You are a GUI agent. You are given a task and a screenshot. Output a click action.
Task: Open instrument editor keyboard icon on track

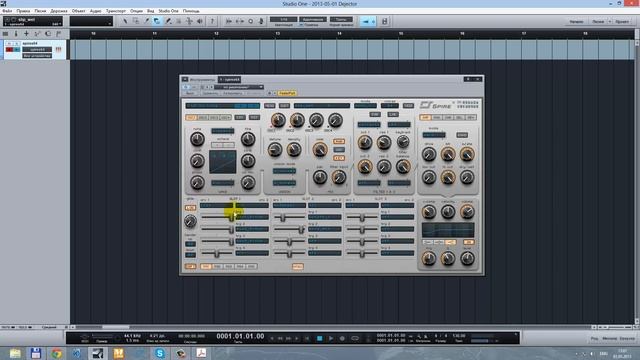[58, 49]
